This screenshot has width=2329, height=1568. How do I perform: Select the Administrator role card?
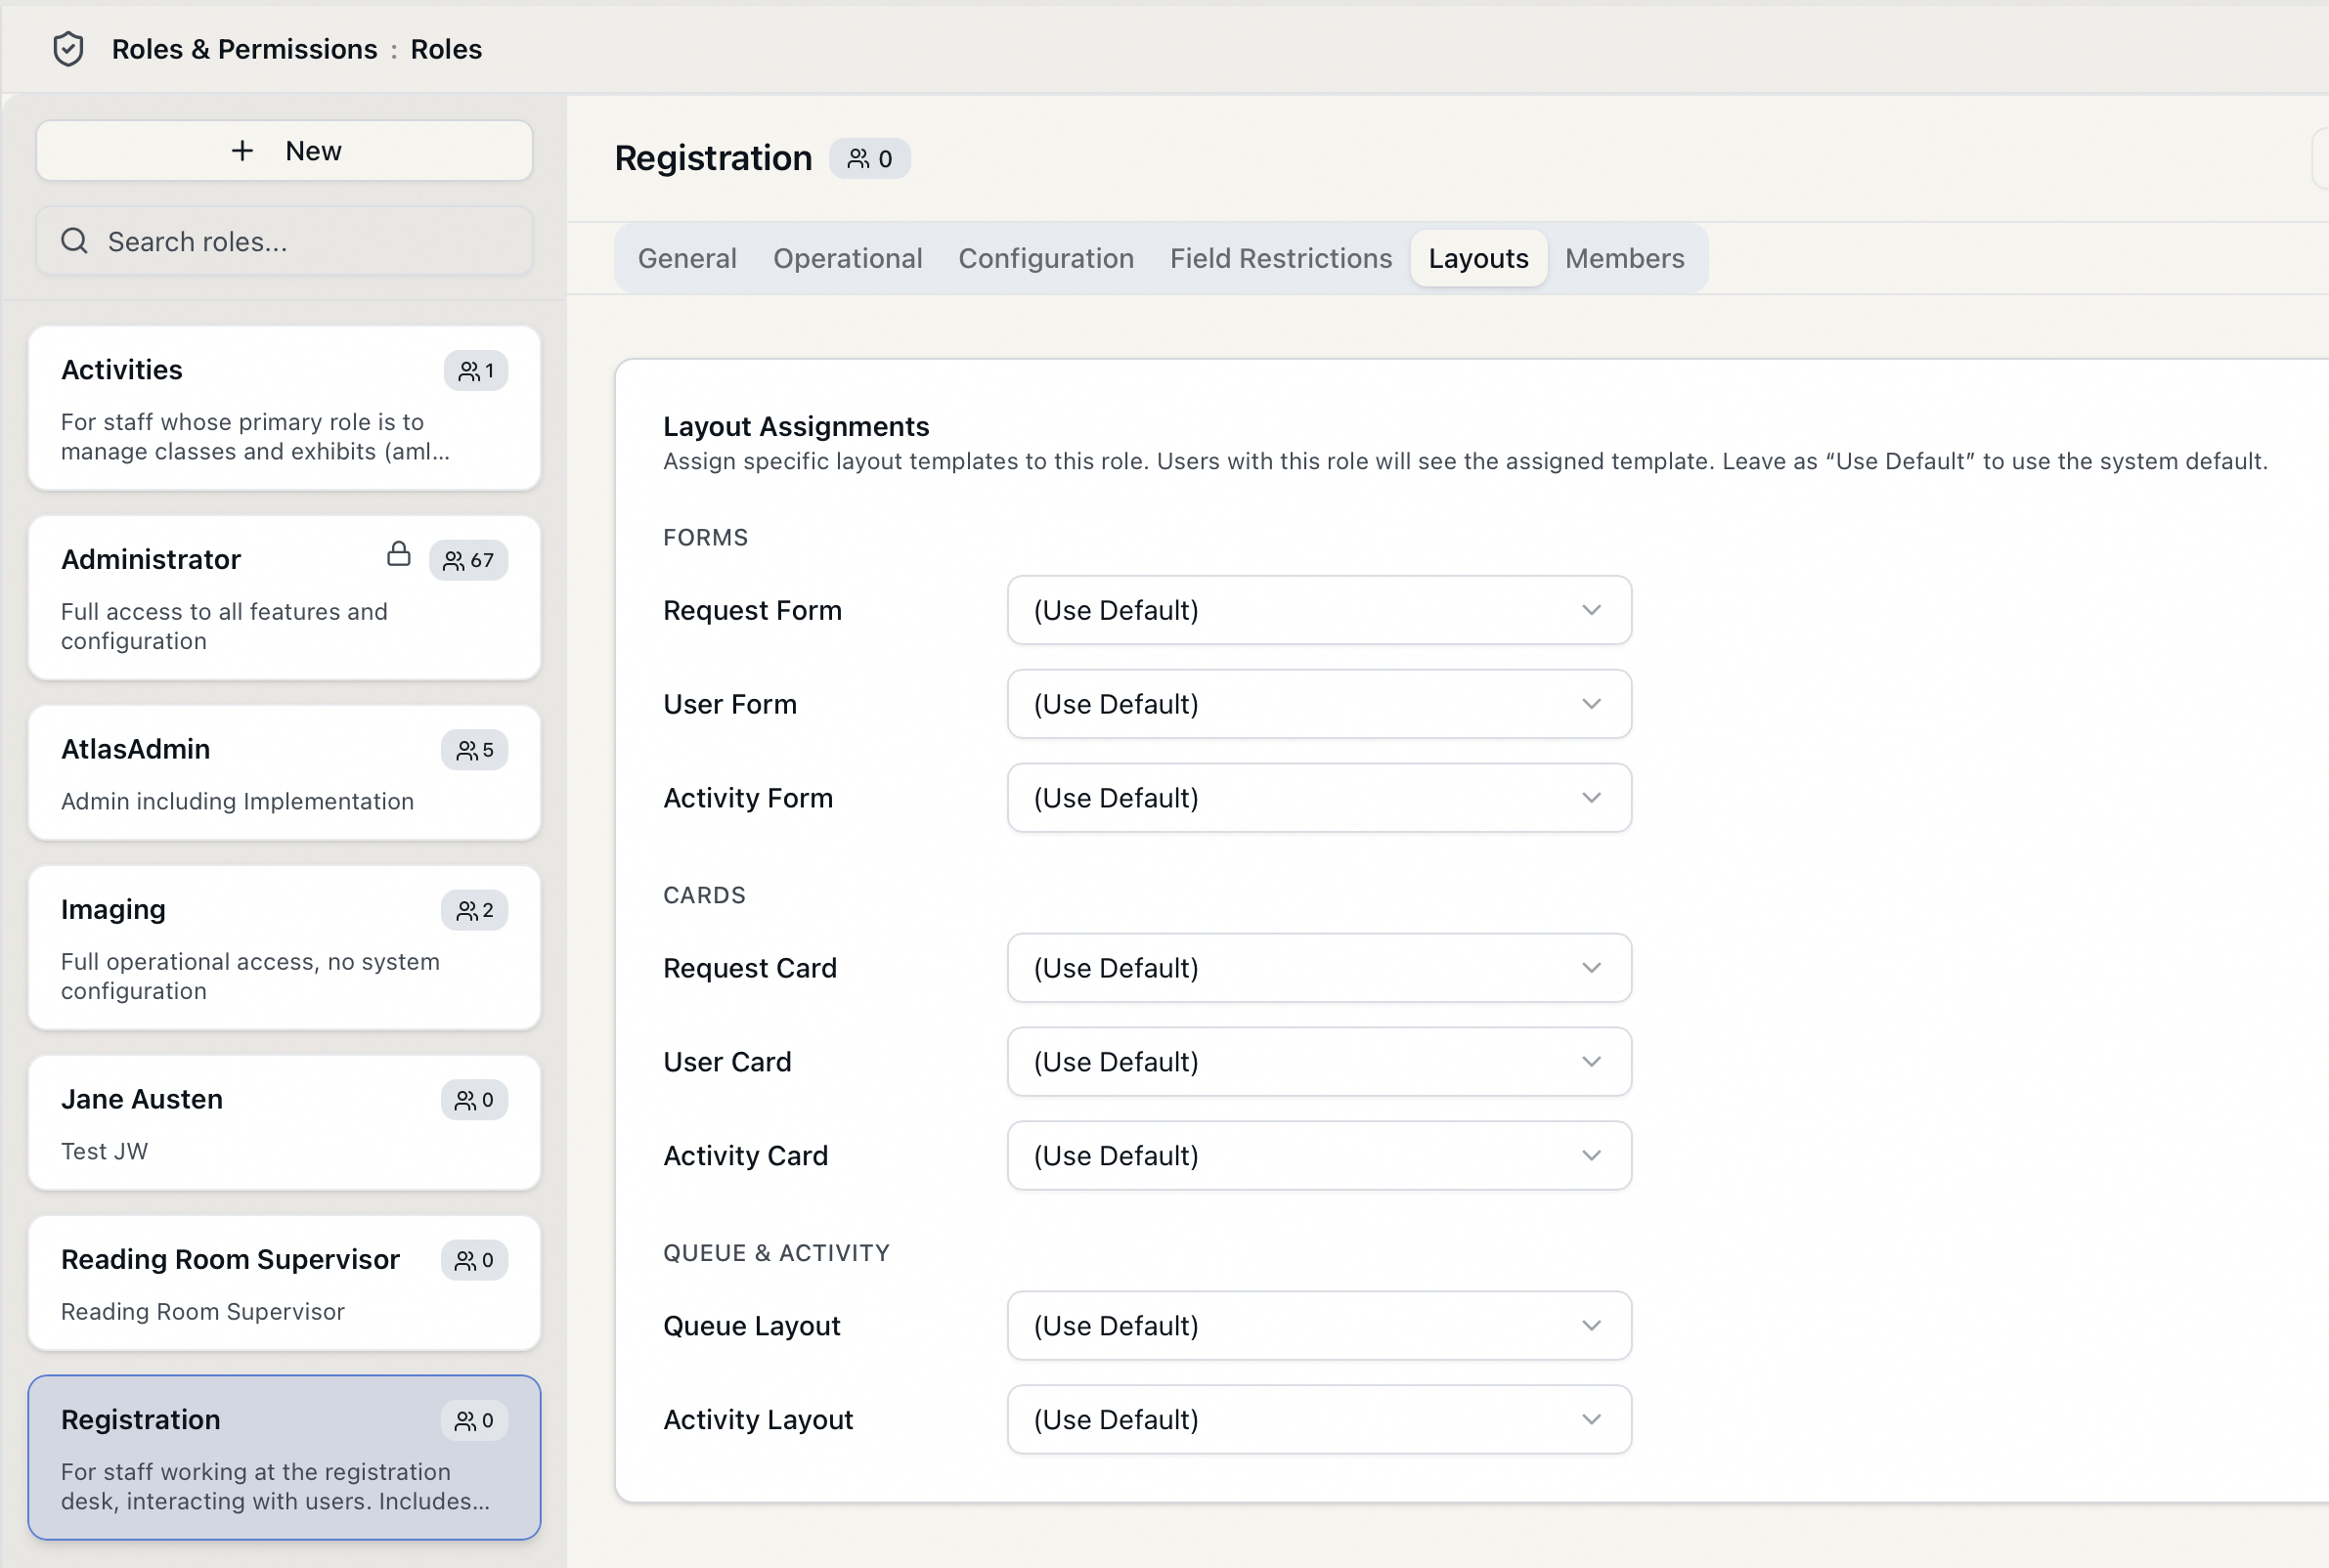click(x=285, y=598)
